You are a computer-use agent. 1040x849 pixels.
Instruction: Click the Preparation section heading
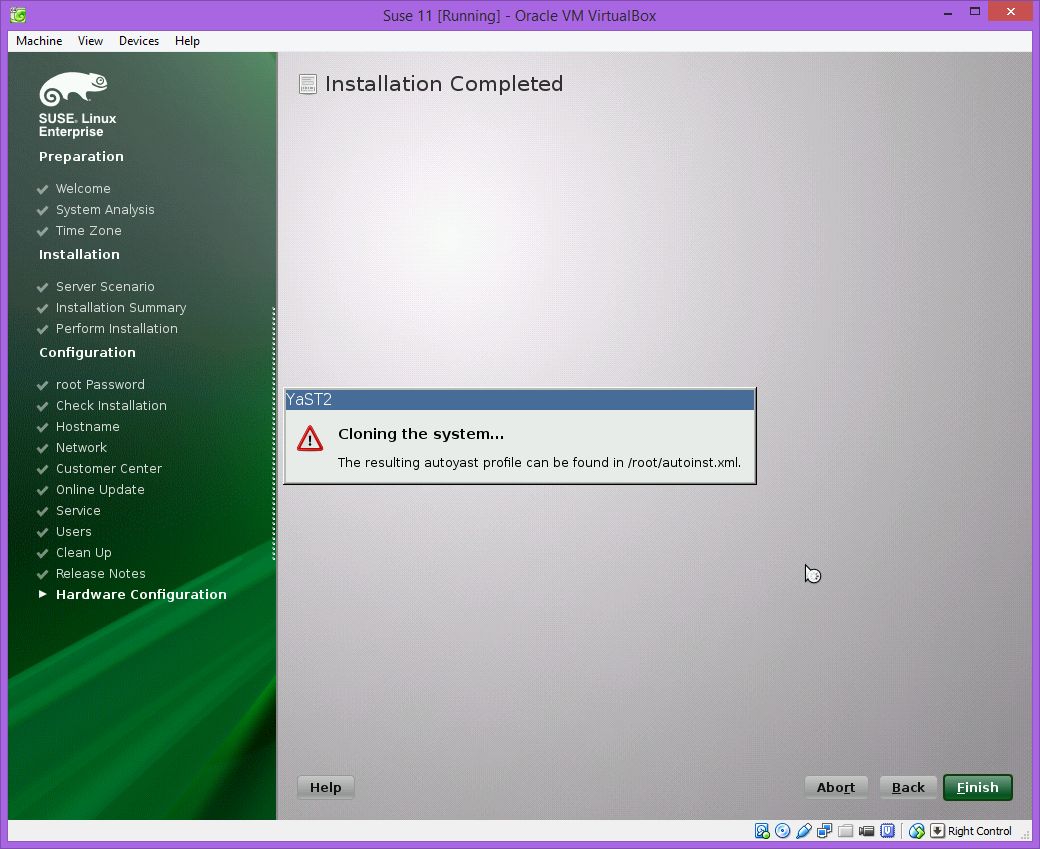tap(81, 157)
